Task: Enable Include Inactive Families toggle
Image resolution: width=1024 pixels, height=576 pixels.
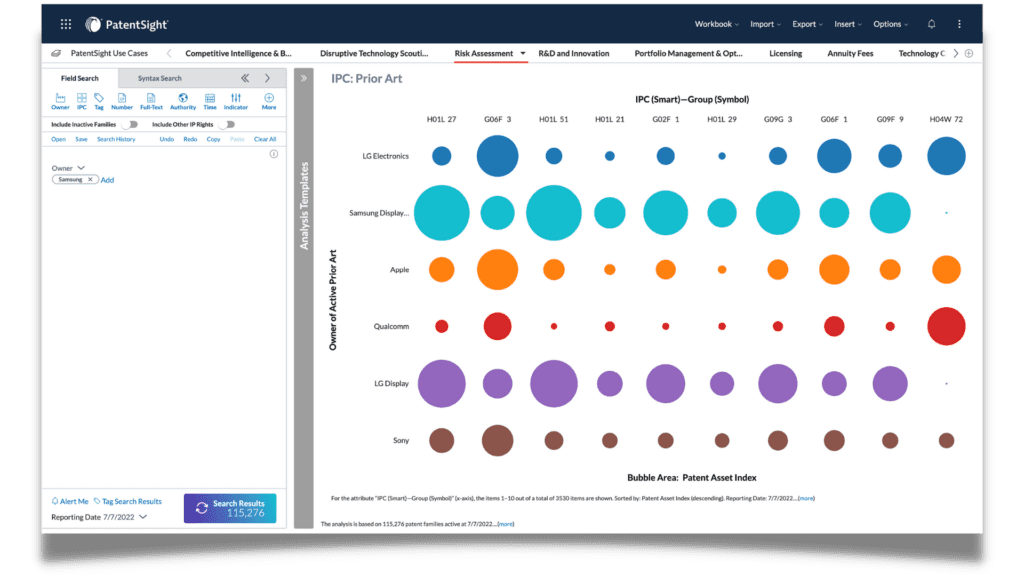Action: [130, 124]
